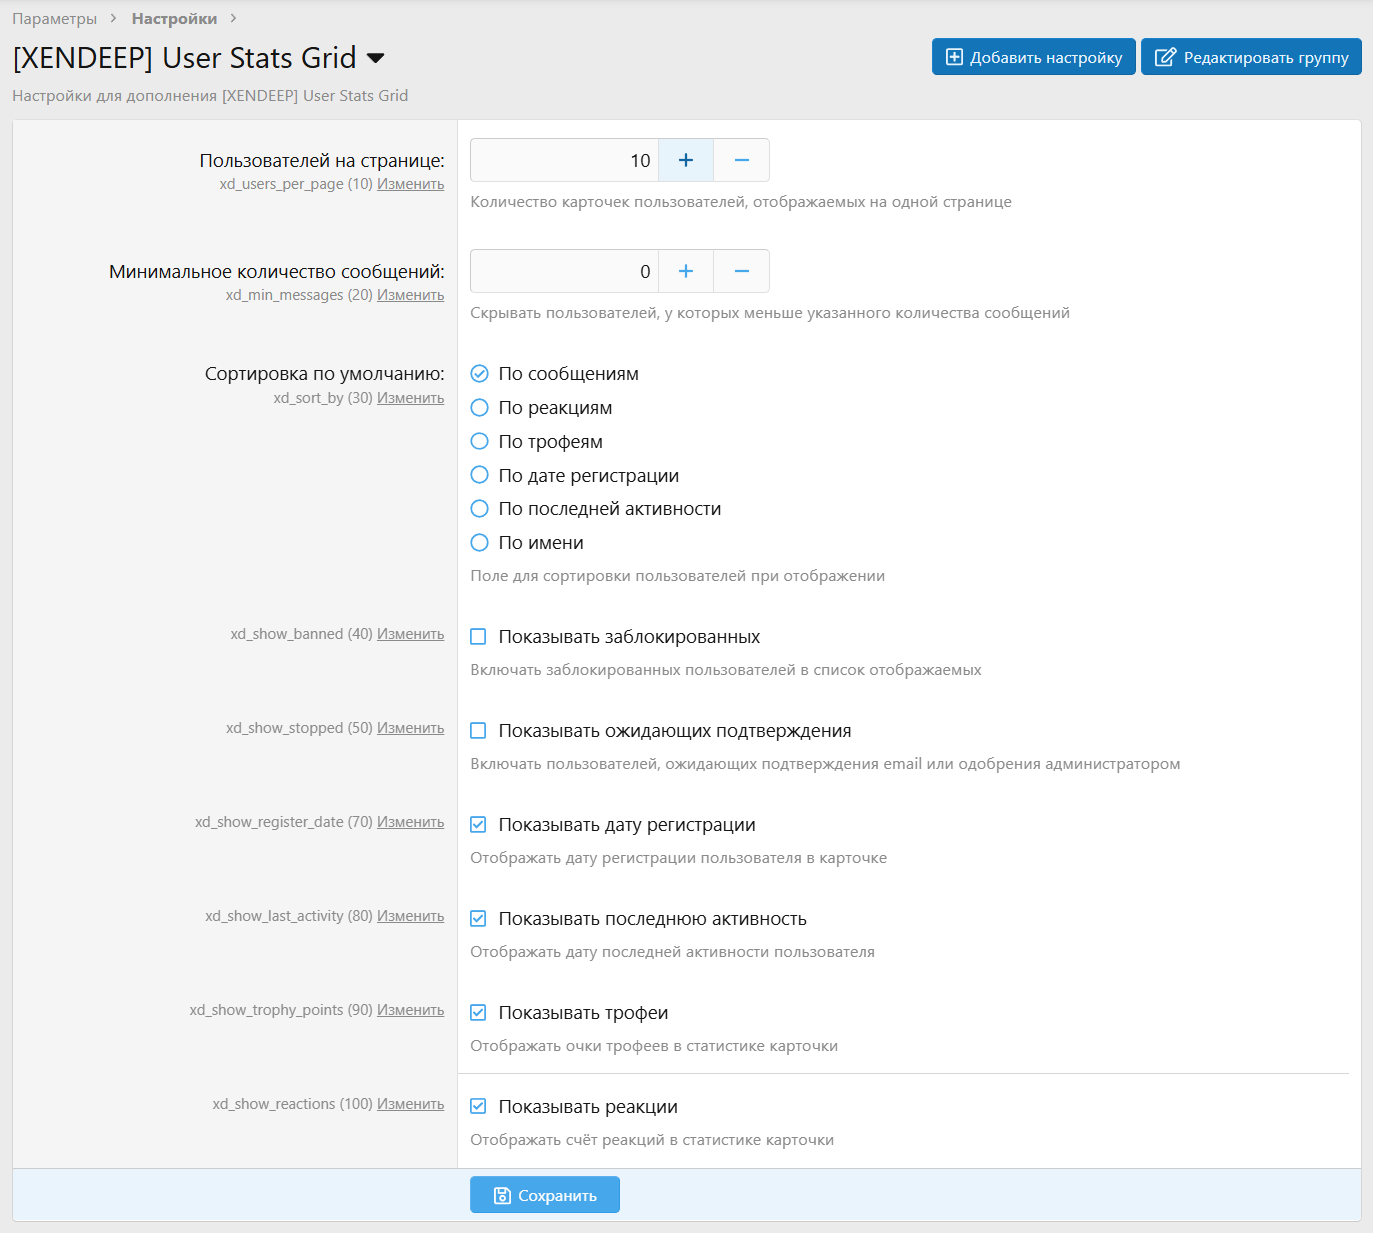Increment minimum messages count with plus
Screen dimensions: 1373x1233
tap(686, 271)
